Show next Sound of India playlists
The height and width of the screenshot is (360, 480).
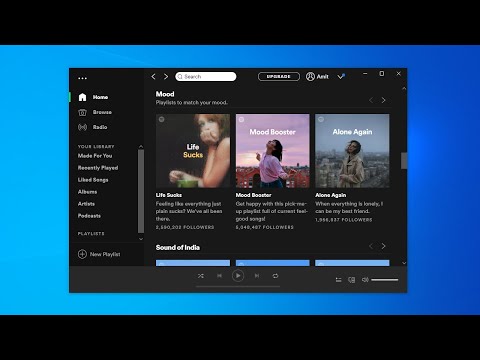(383, 246)
